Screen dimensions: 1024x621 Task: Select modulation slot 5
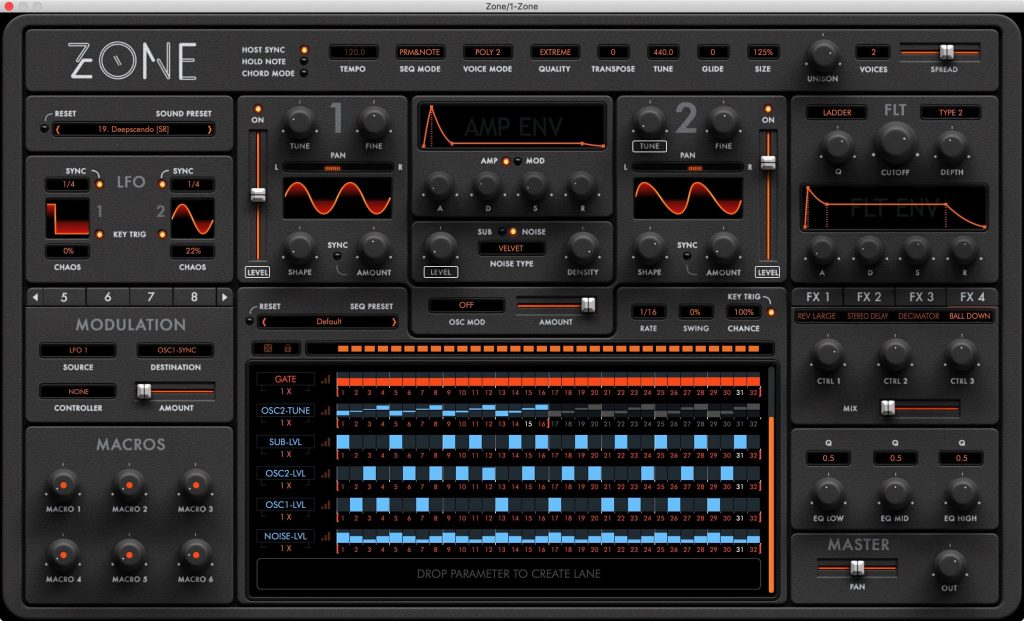pos(64,297)
